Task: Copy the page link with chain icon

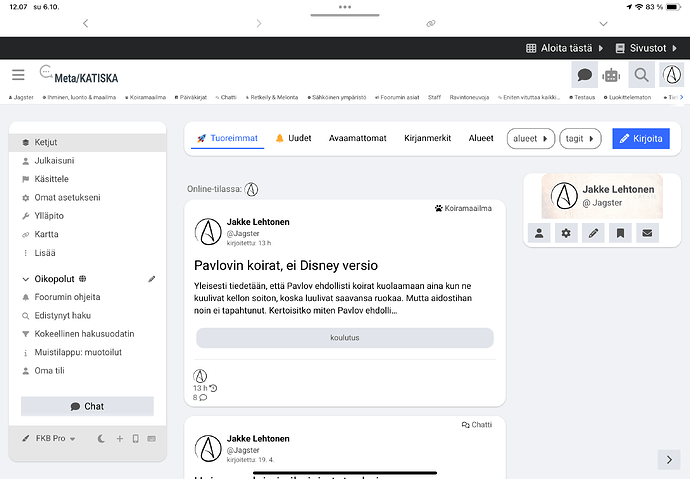Action: point(431,23)
